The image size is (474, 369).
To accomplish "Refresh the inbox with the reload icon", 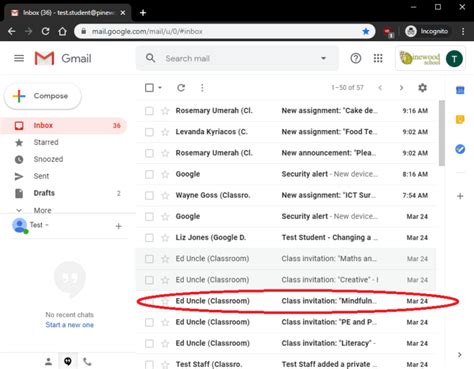I will (x=181, y=88).
